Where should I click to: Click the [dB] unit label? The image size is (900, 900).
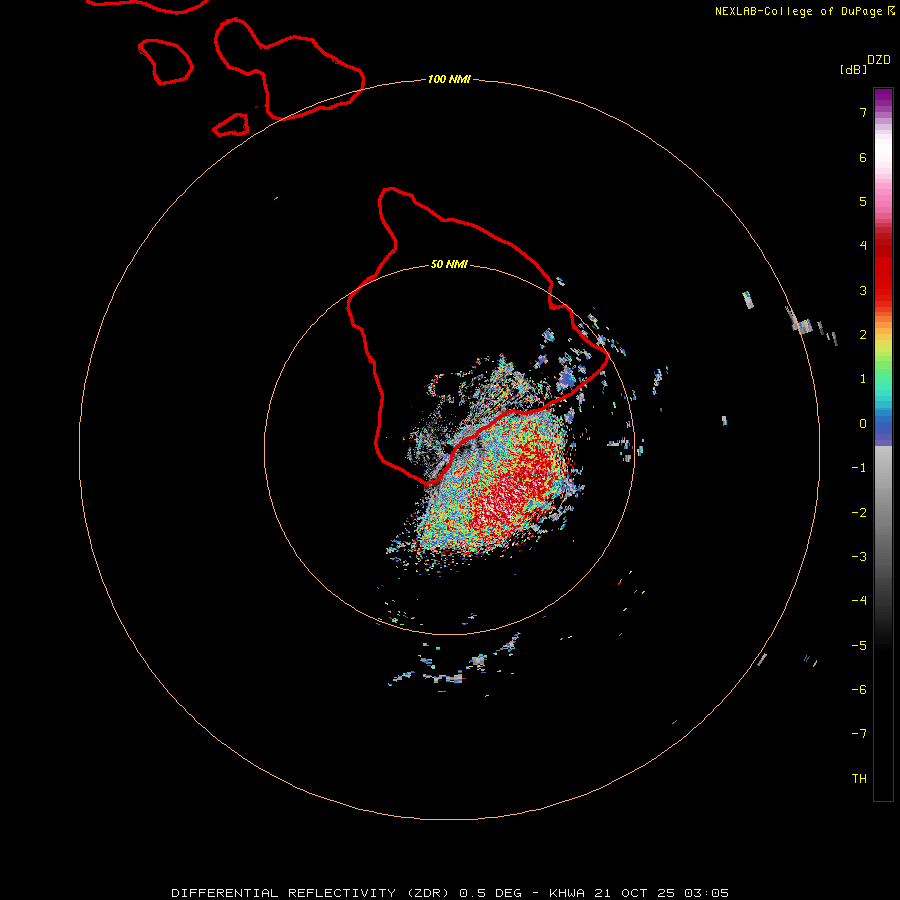click(854, 69)
